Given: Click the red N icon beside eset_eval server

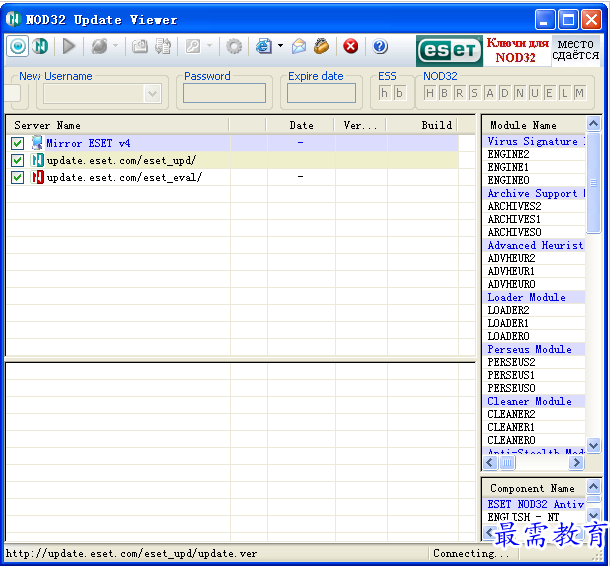Looking at the screenshot, I should 37,178.
